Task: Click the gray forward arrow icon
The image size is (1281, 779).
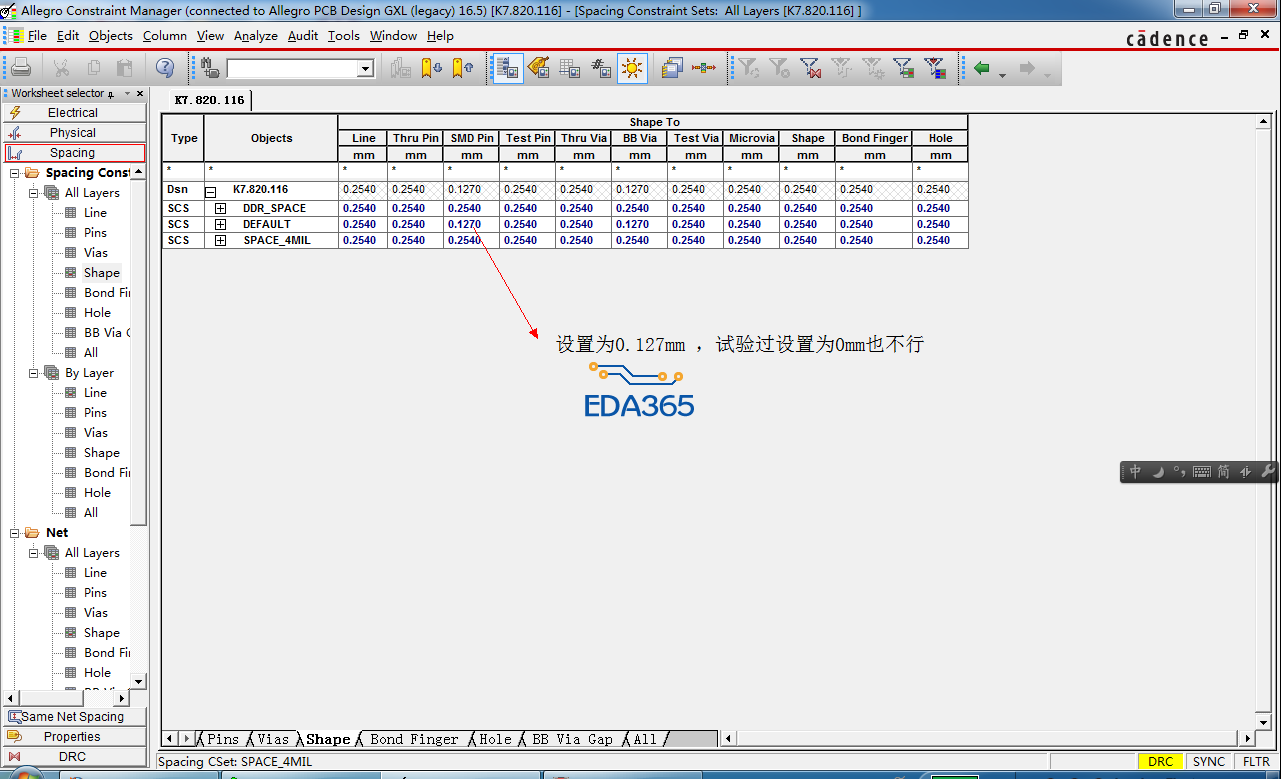Action: click(x=1027, y=68)
